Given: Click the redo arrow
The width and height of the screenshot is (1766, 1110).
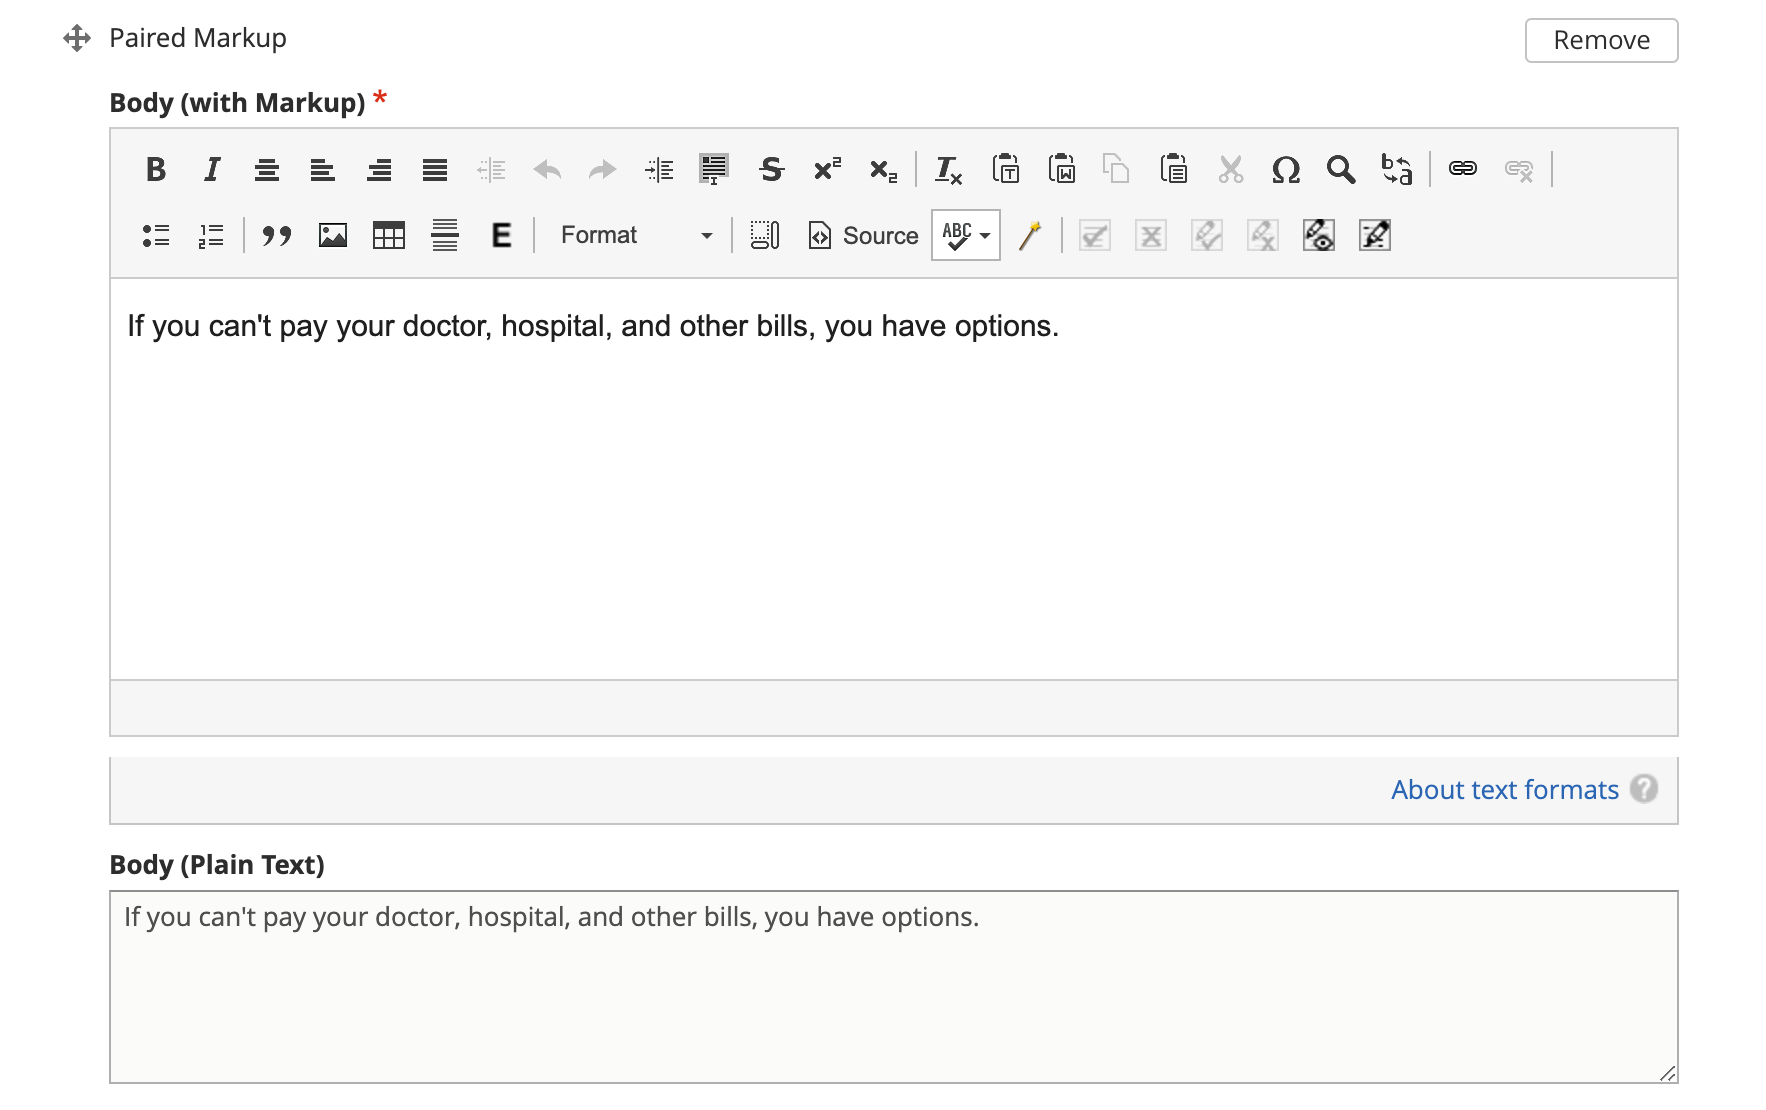Looking at the screenshot, I should click(602, 169).
